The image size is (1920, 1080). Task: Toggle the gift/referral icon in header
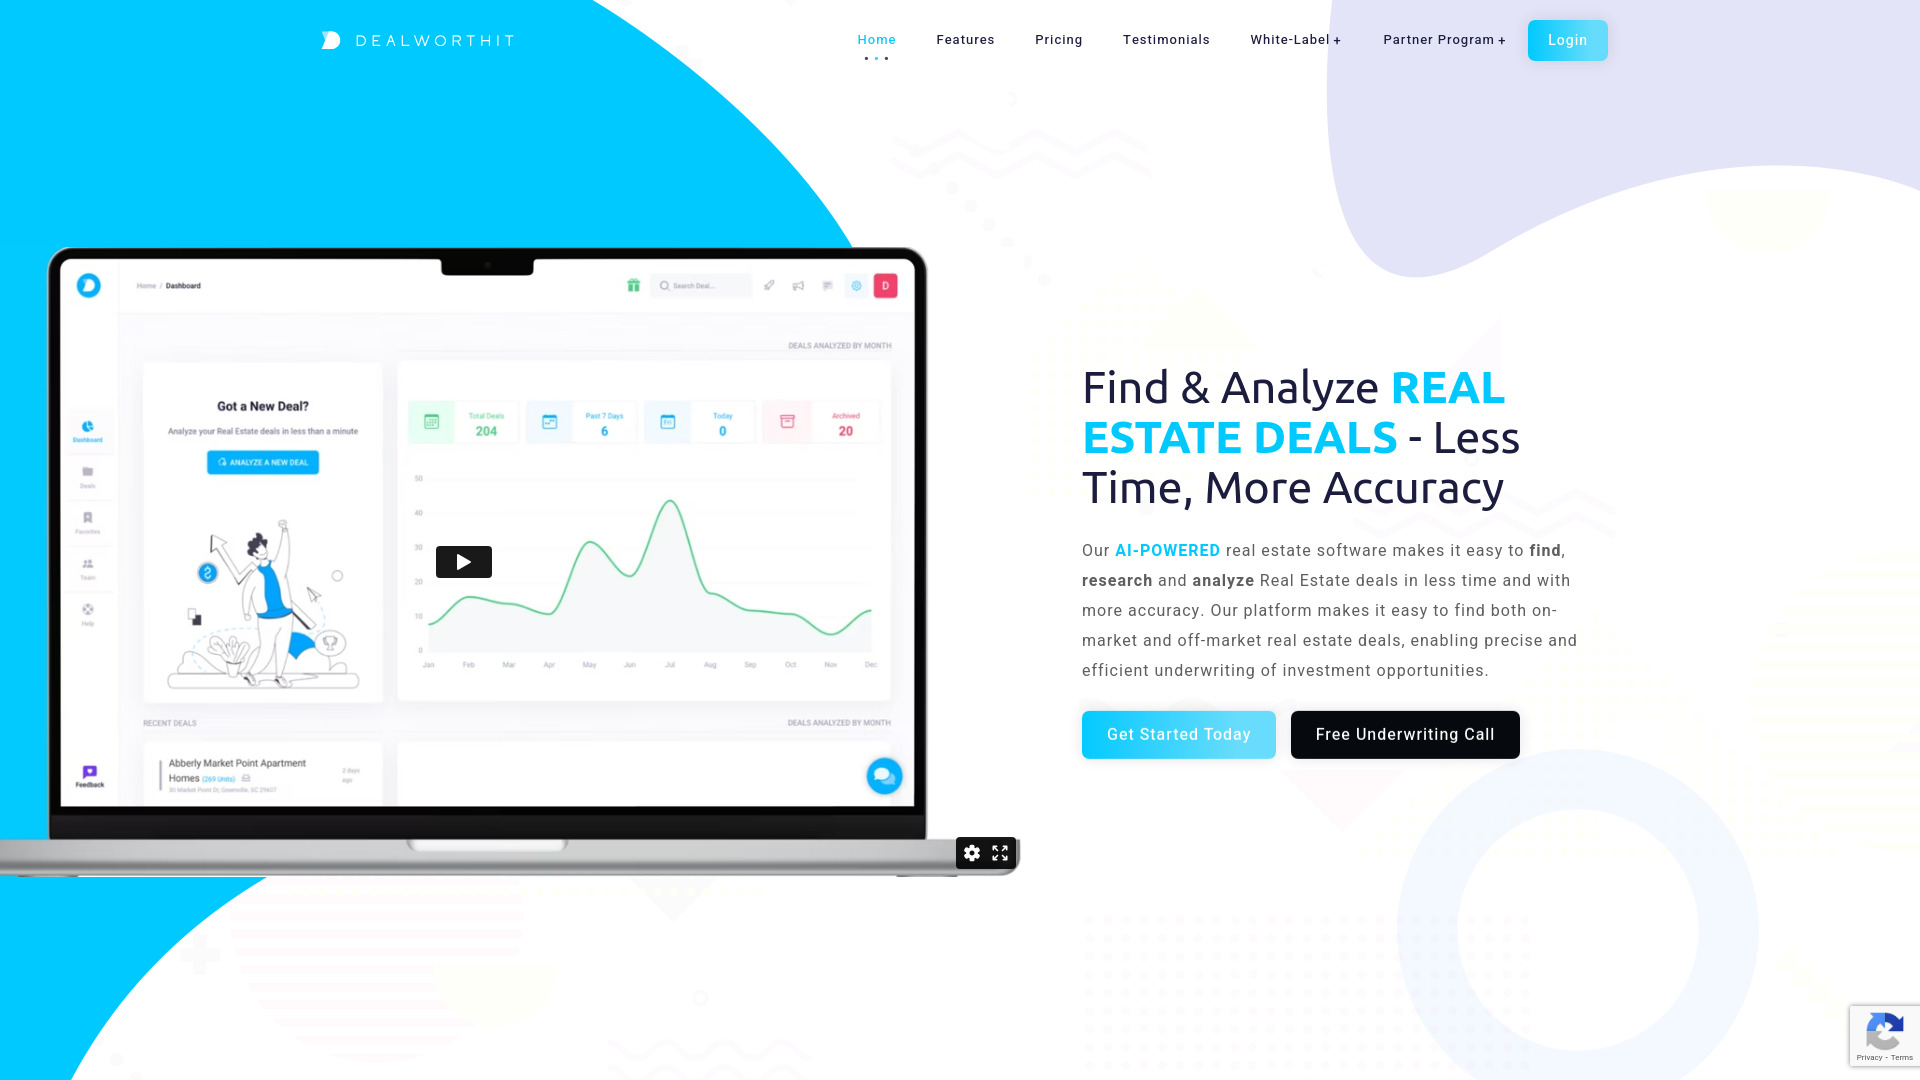pyautogui.click(x=633, y=285)
